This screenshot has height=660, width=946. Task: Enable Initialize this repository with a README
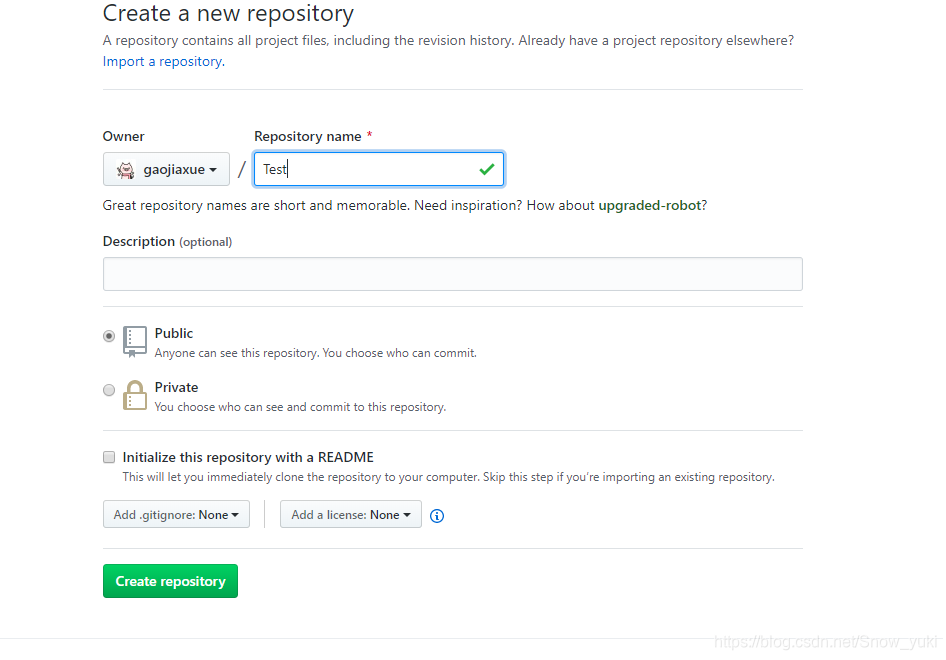[x=109, y=457]
